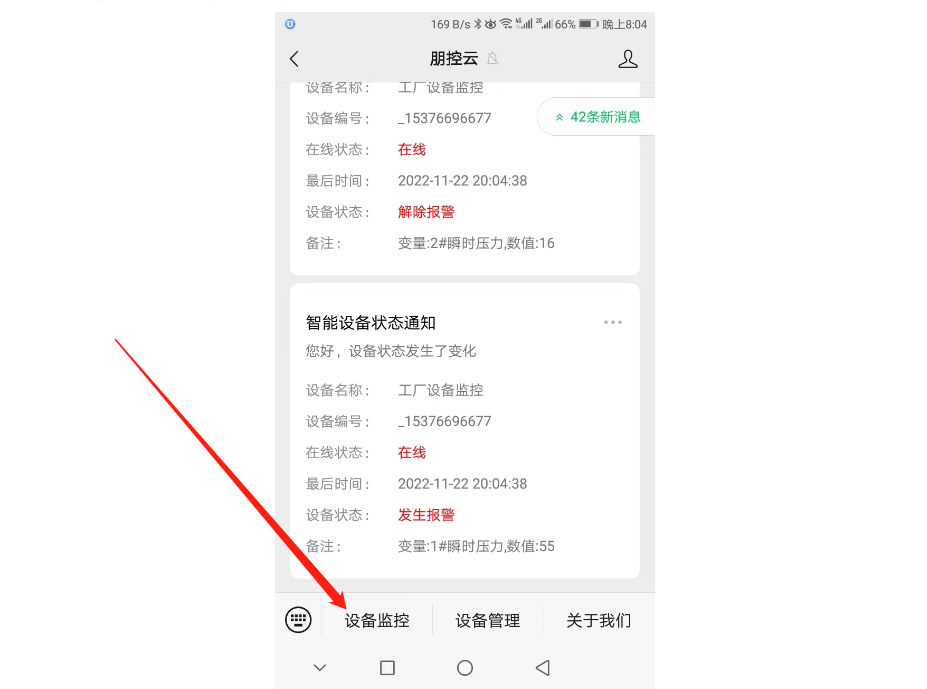Switch to keyboard input mode icon
The height and width of the screenshot is (689, 927).
click(x=298, y=620)
